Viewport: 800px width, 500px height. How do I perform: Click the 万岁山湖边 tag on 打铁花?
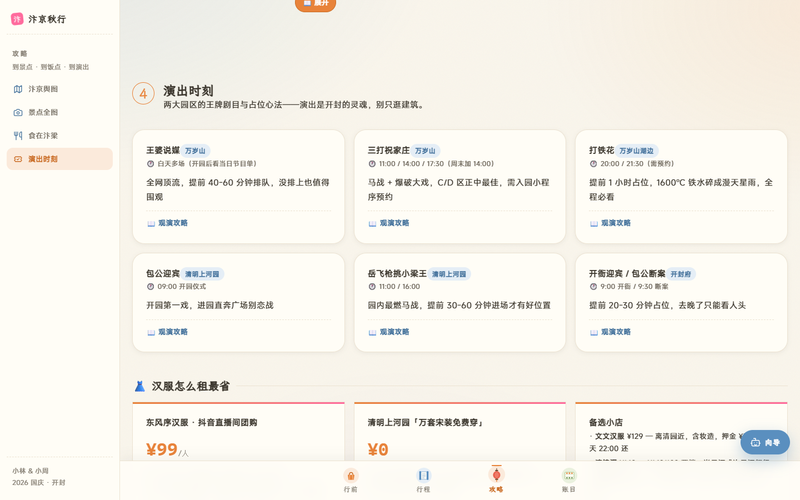[x=636, y=151]
